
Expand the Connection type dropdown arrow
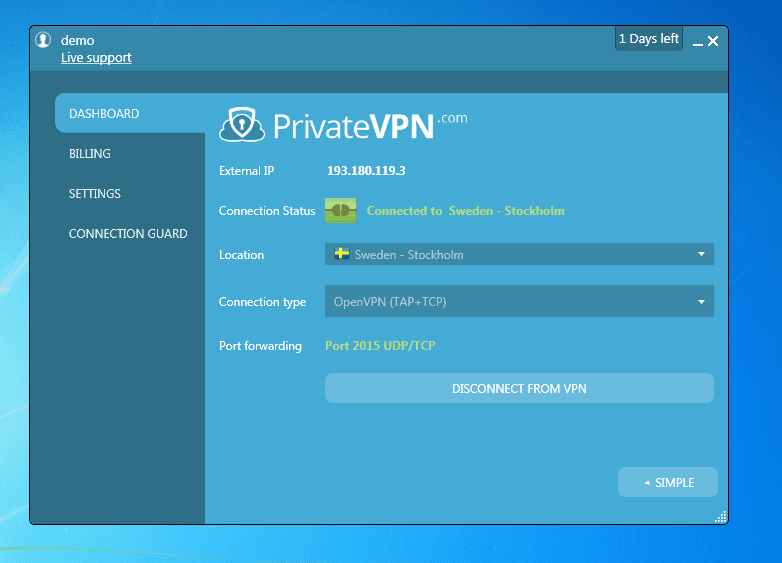(x=701, y=302)
